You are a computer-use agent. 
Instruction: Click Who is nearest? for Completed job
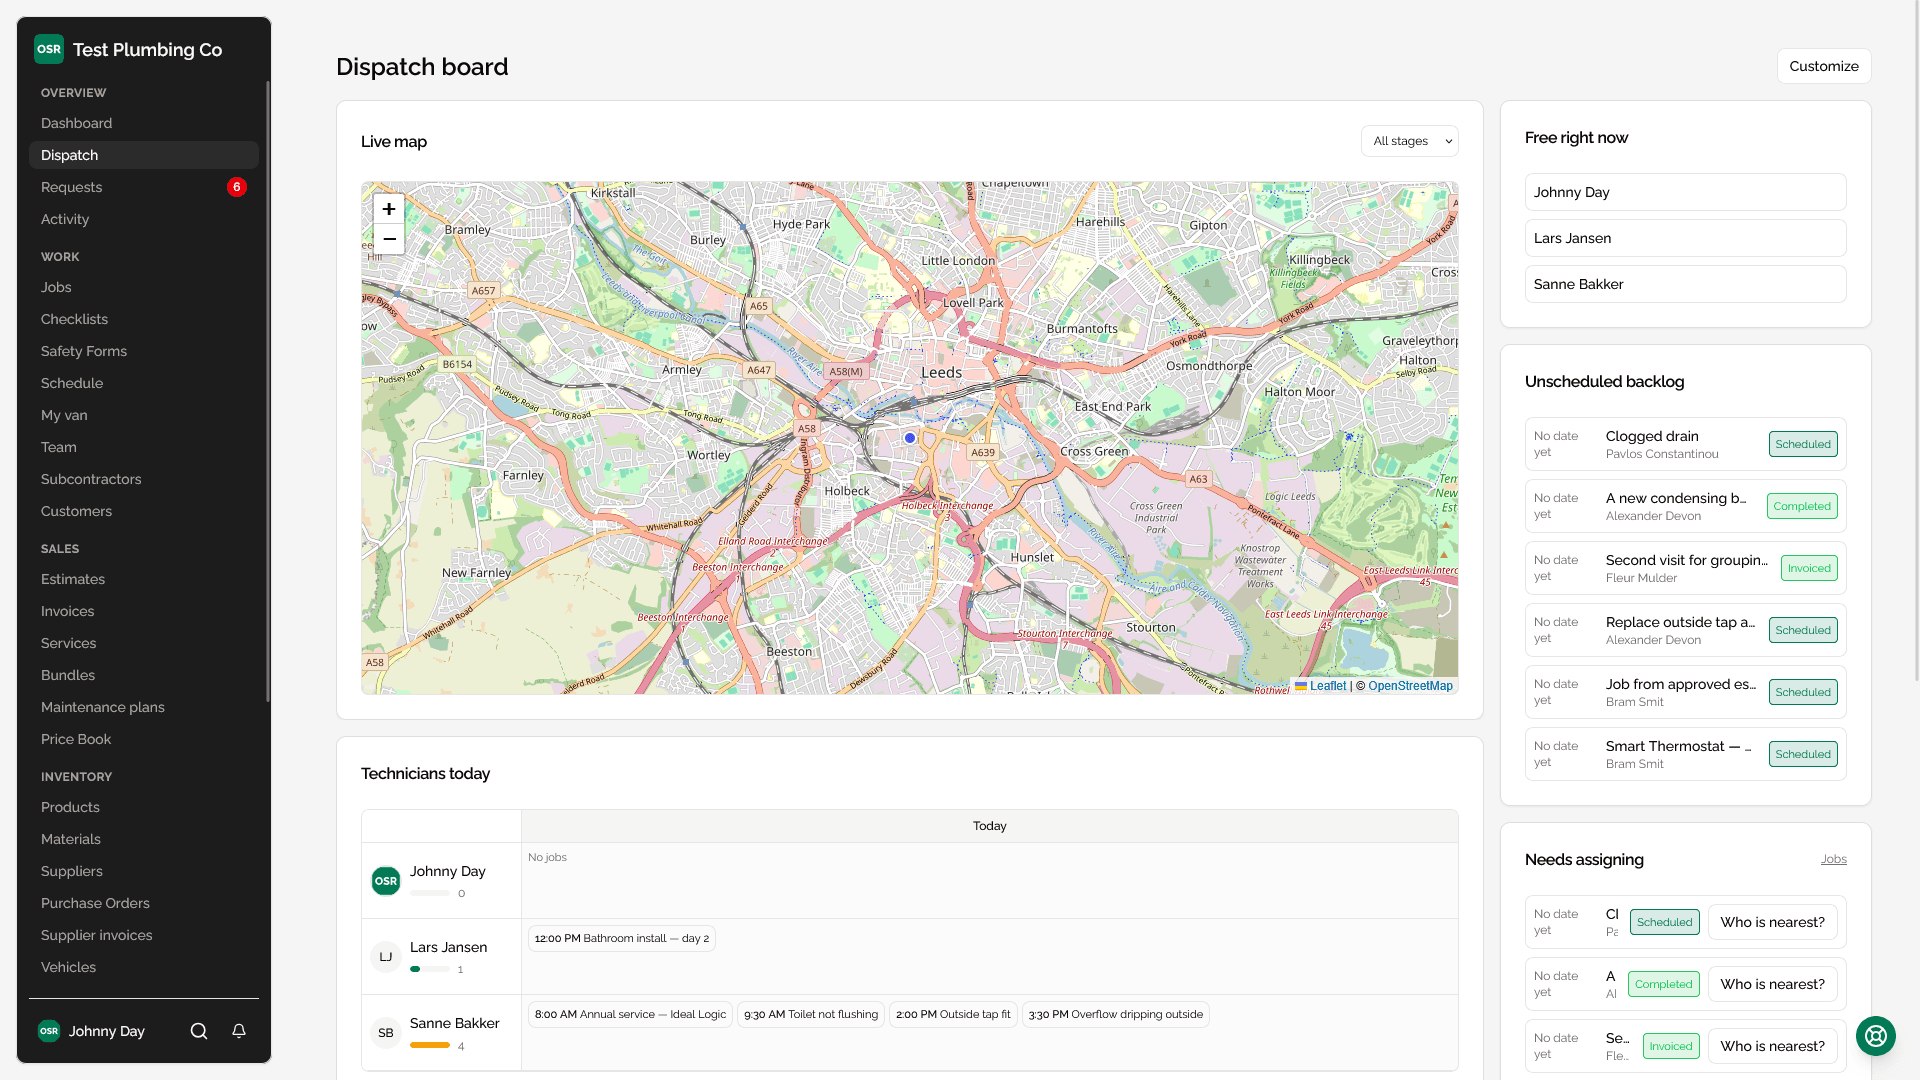click(1772, 984)
